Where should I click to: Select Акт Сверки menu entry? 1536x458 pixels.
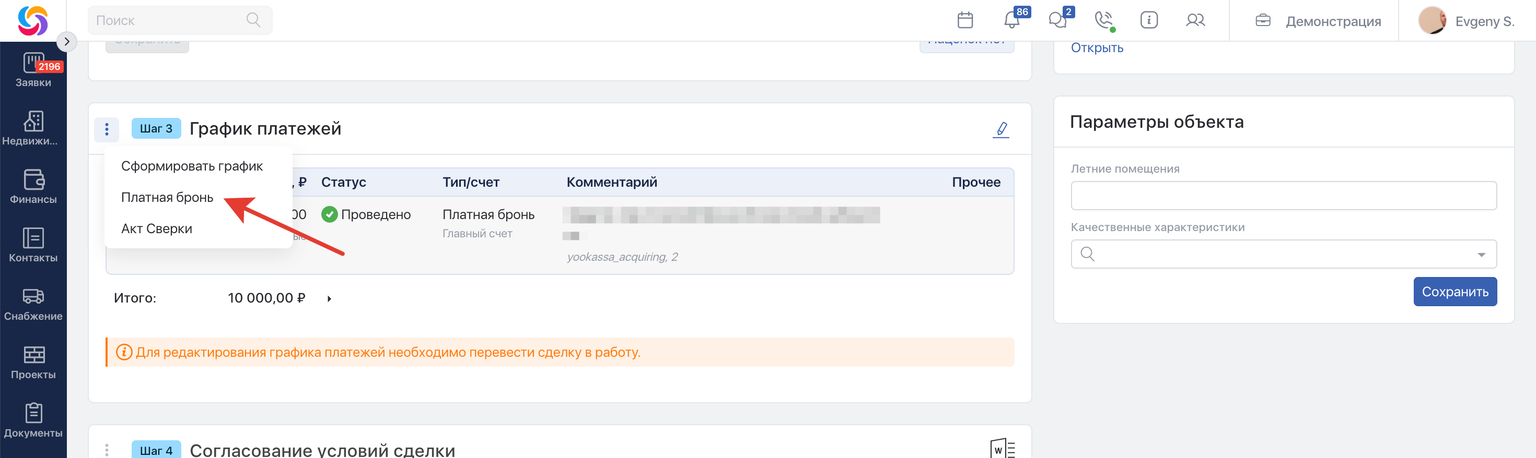tap(157, 229)
